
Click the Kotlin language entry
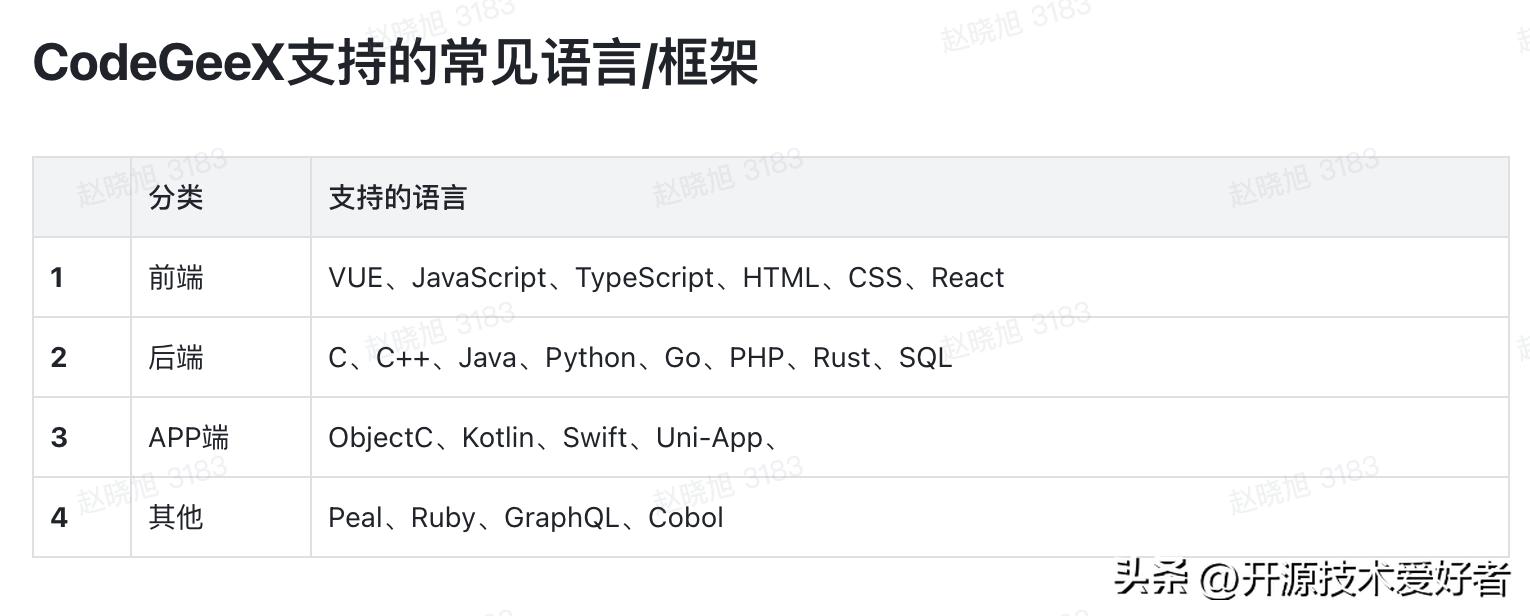(x=498, y=437)
